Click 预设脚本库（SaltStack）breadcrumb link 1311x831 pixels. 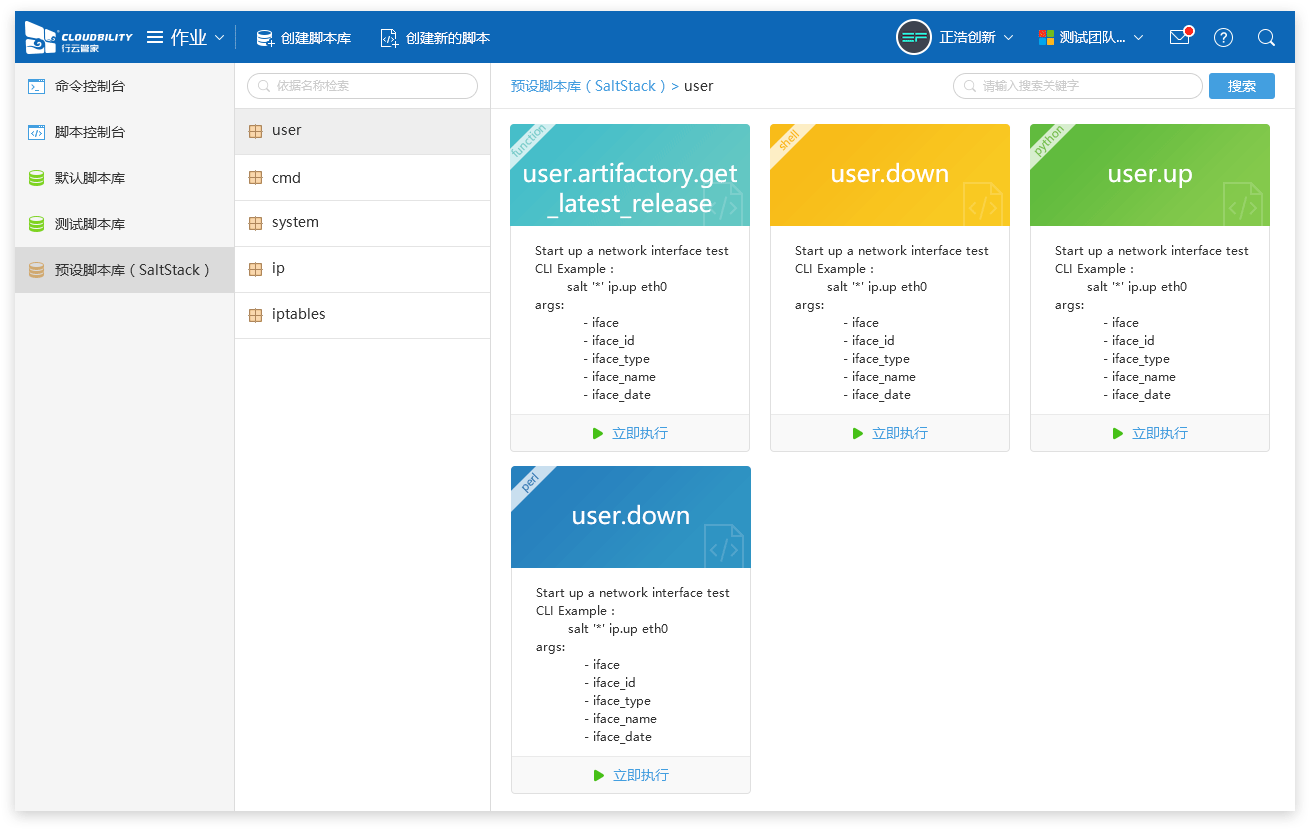tap(588, 86)
